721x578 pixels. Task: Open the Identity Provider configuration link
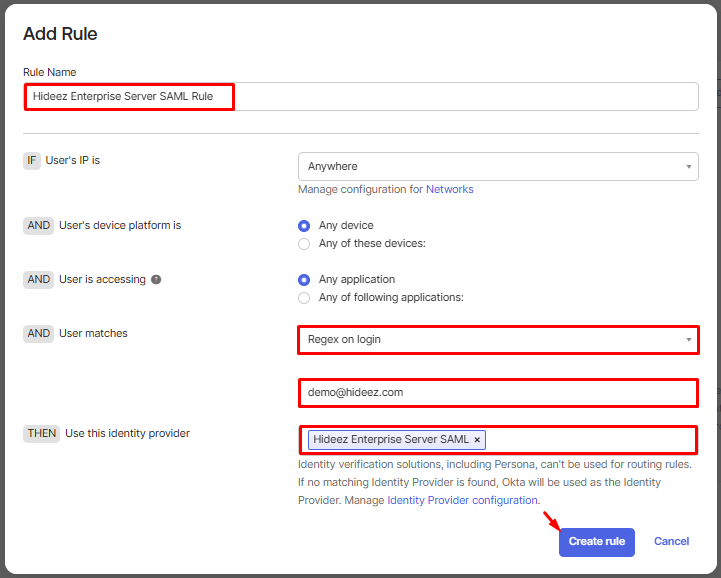coord(462,500)
